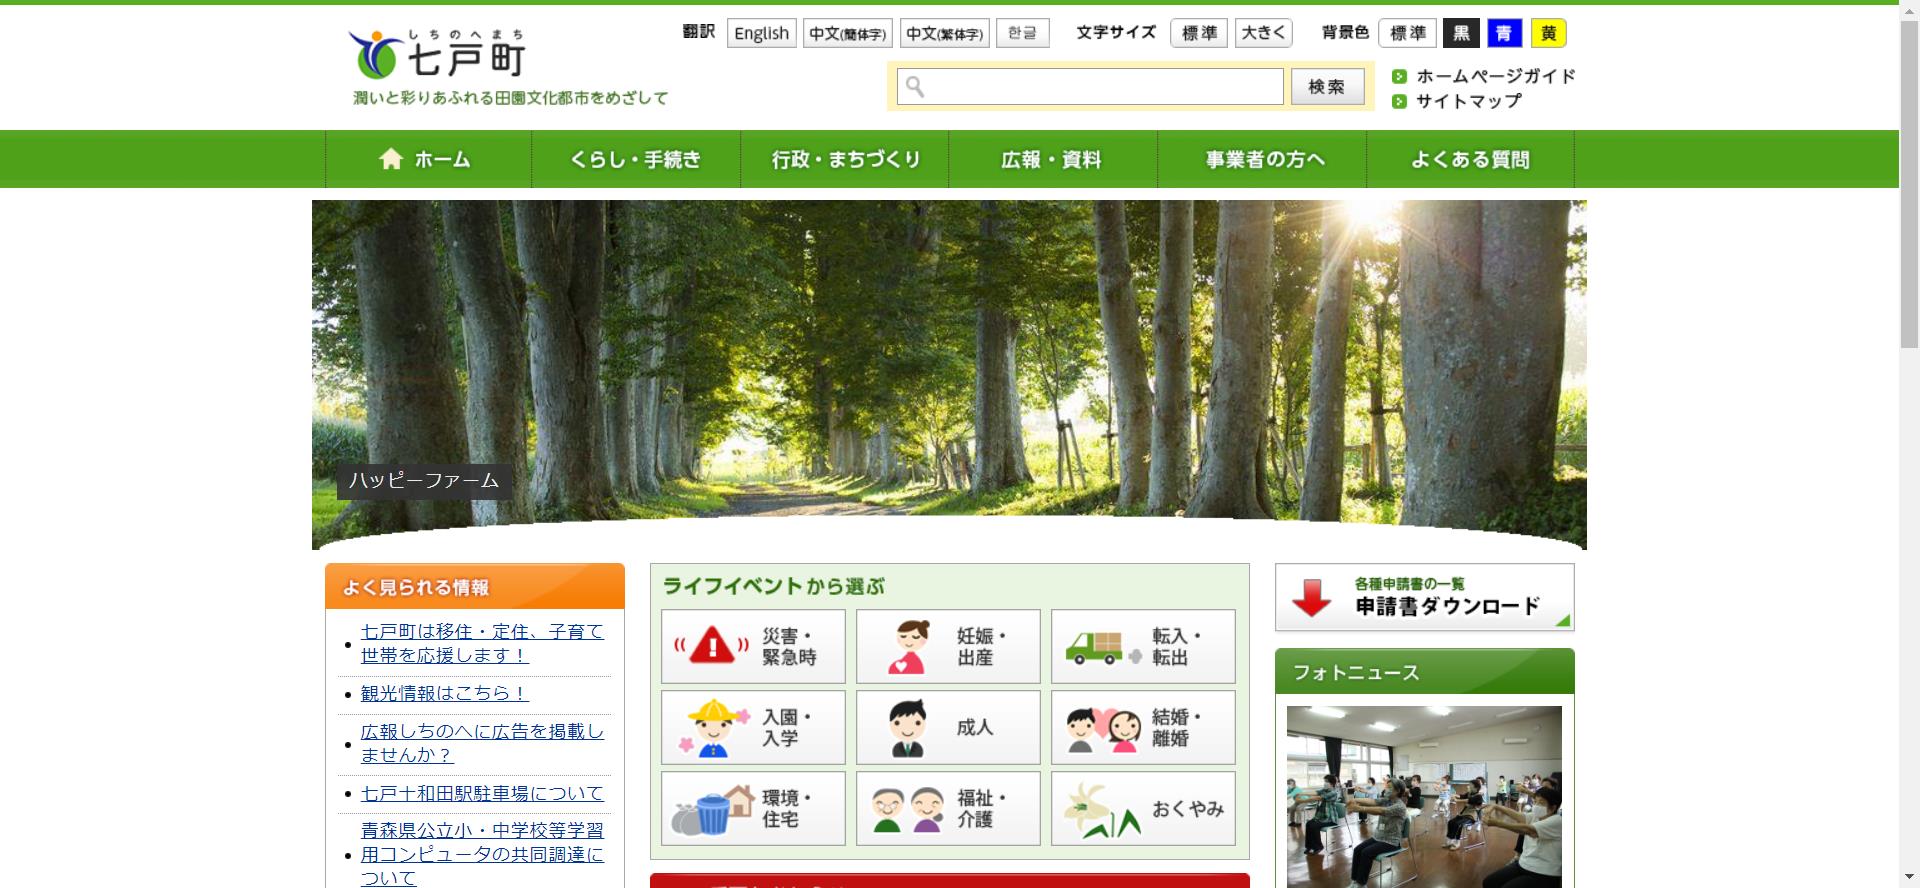Open the 申請書ダウンロード banner

1425,597
